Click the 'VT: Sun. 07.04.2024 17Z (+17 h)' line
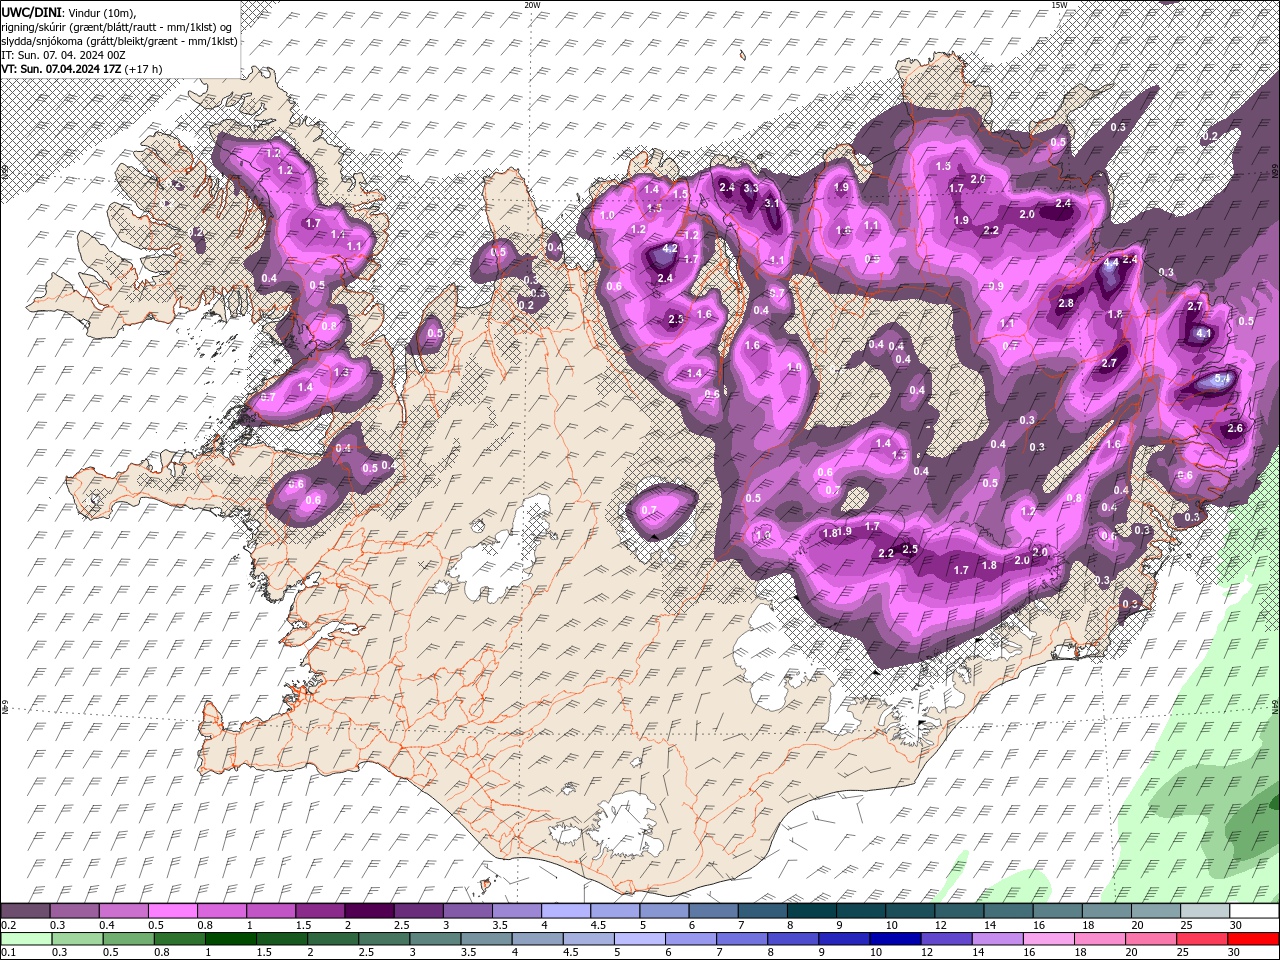 point(83,69)
